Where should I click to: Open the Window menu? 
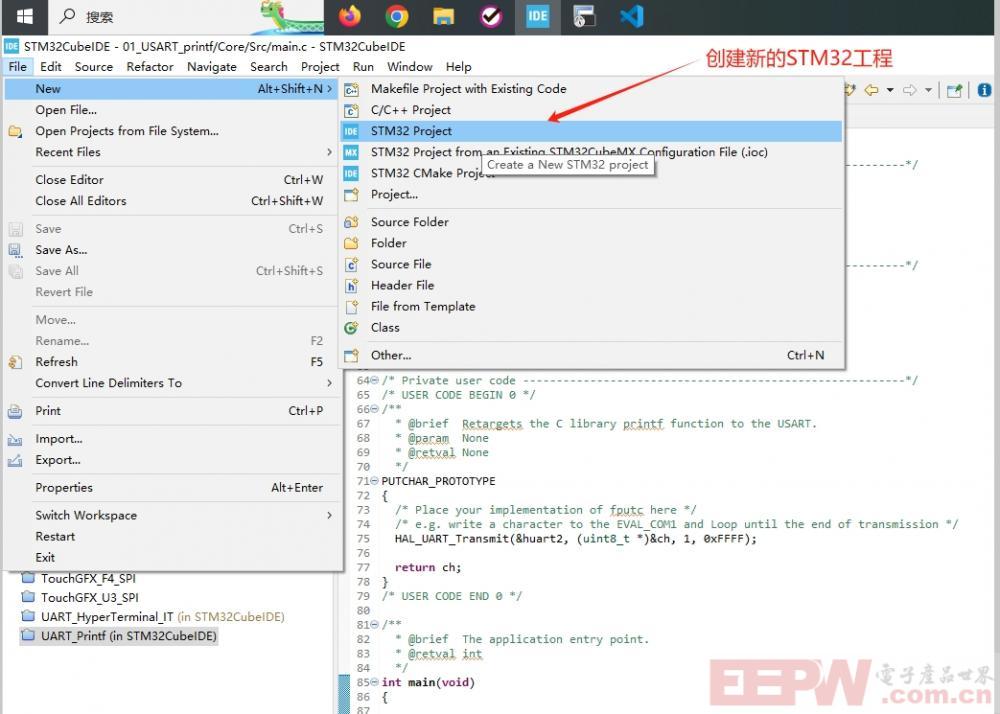410,66
